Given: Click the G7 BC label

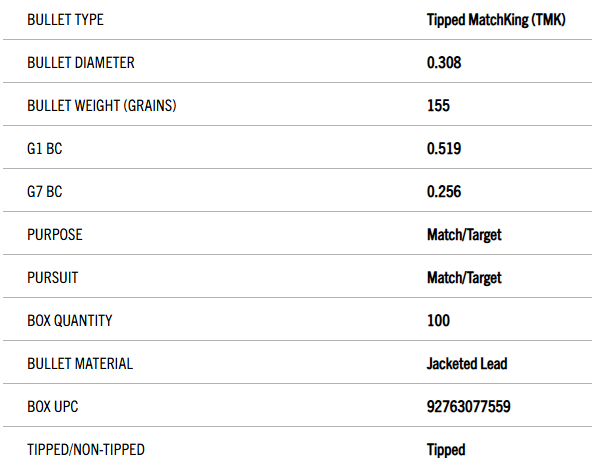Looking at the screenshot, I should coord(45,192).
